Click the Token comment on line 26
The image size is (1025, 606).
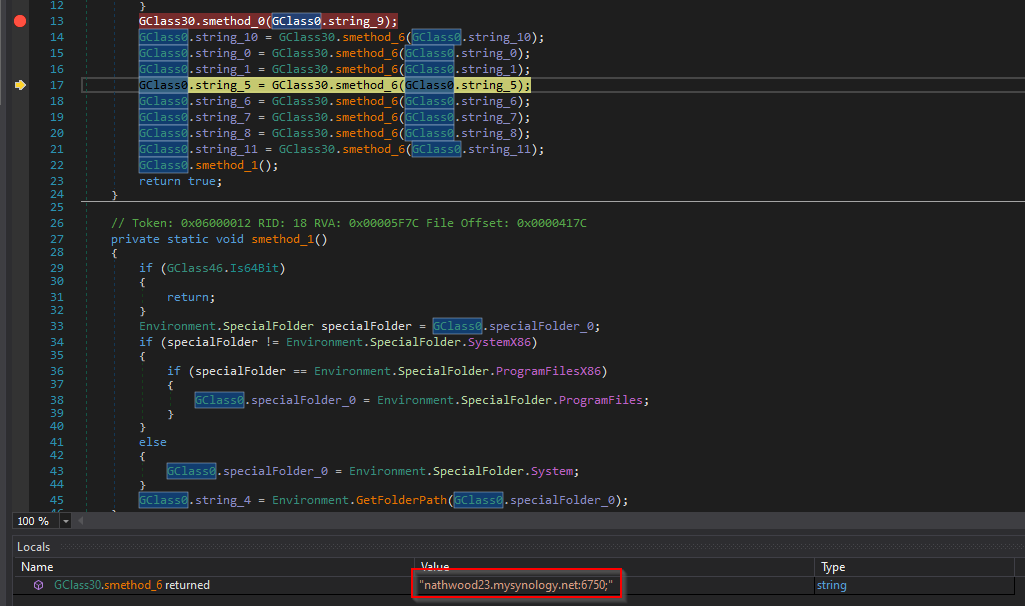click(349, 223)
